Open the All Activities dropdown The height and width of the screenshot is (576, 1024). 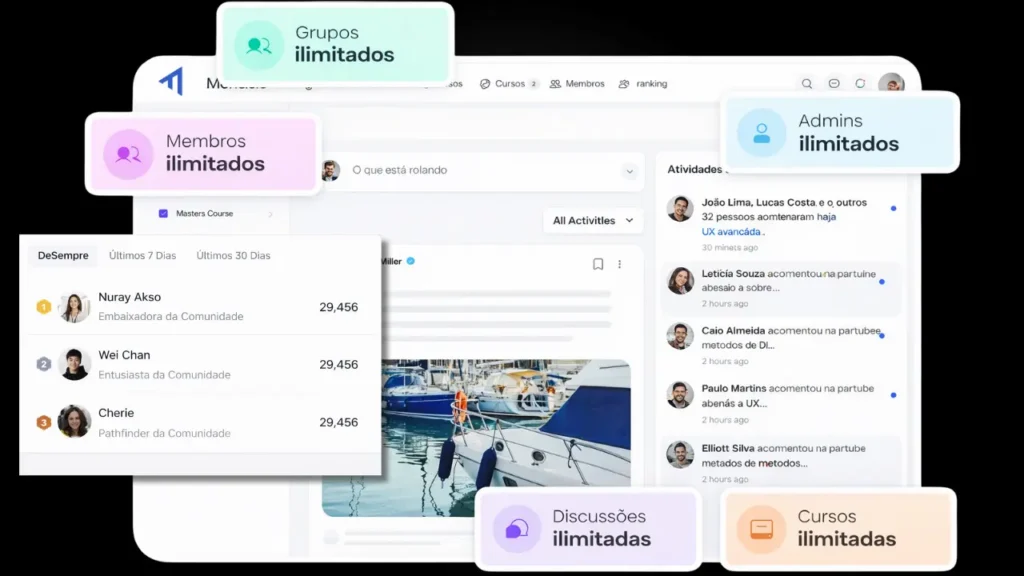[593, 220]
